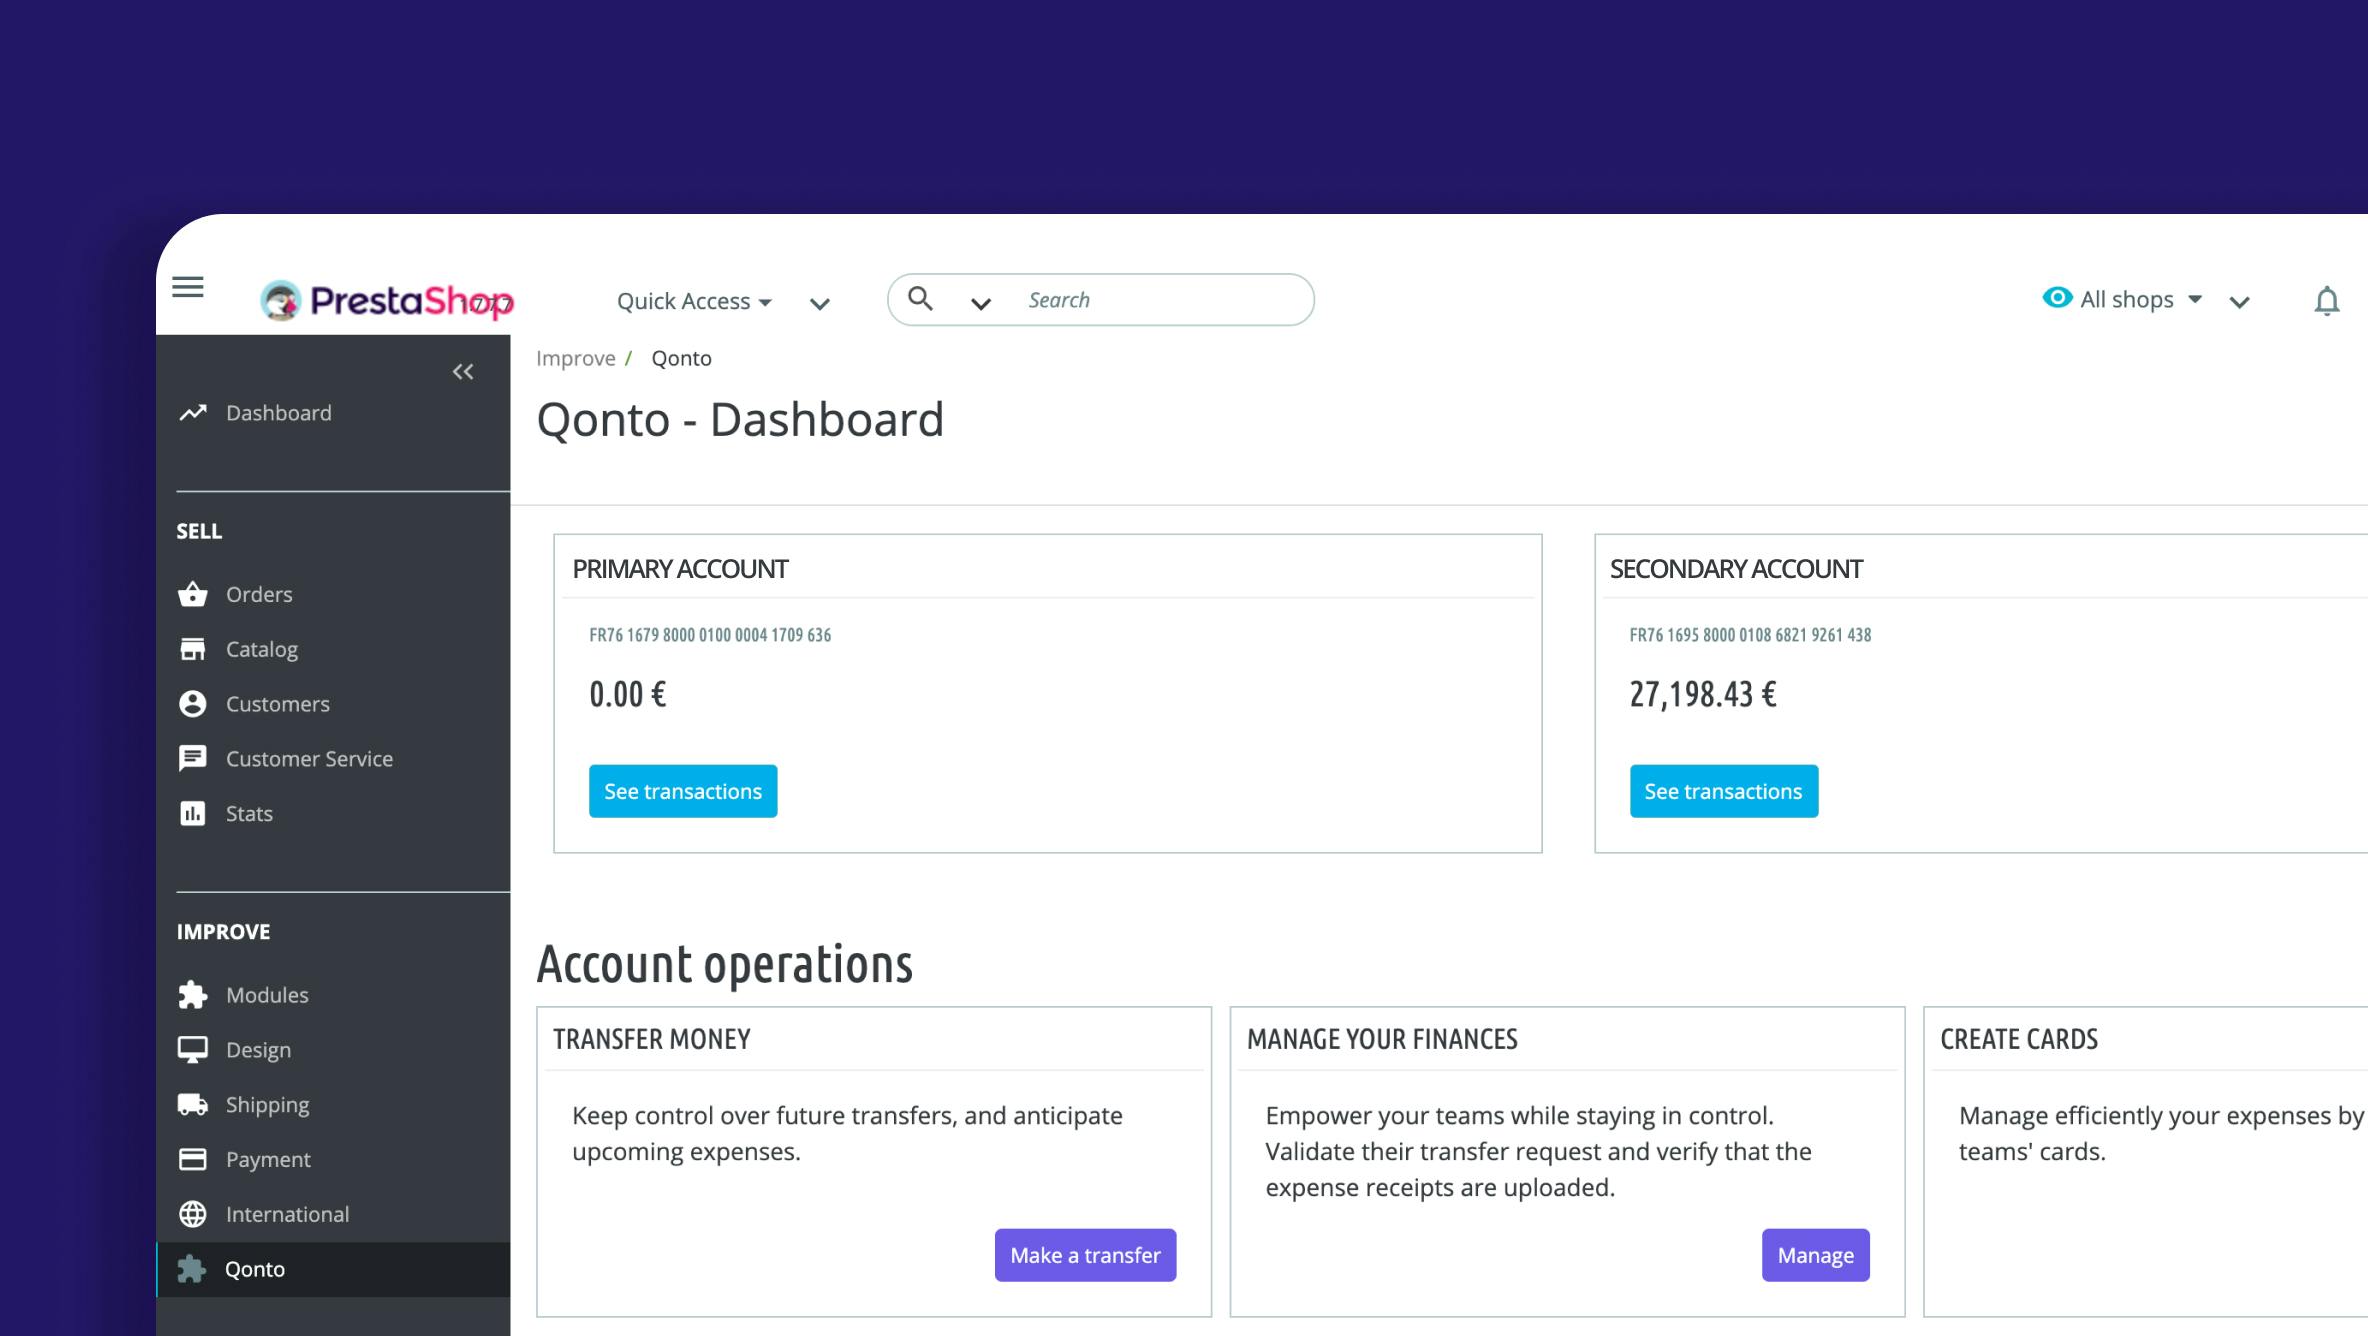The image size is (2368, 1336).
Task: Click the Modules puzzle icon
Action: [193, 995]
